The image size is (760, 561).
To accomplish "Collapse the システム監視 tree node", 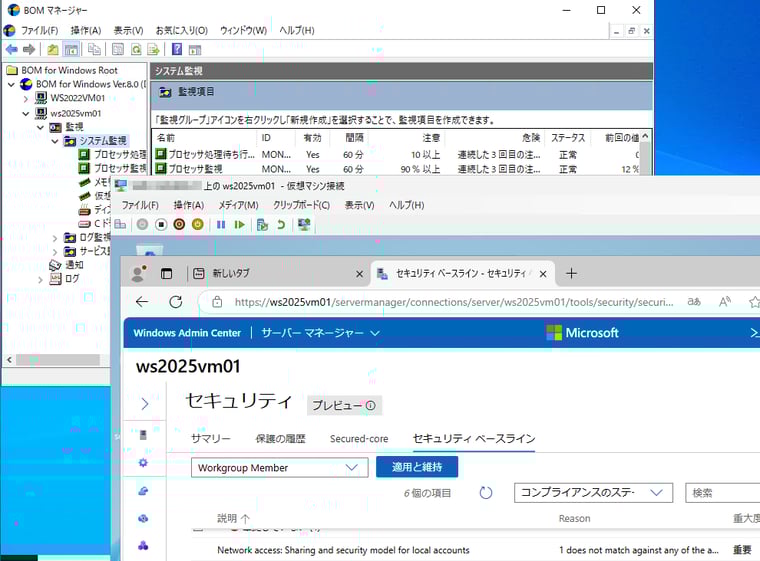I will coord(55,141).
